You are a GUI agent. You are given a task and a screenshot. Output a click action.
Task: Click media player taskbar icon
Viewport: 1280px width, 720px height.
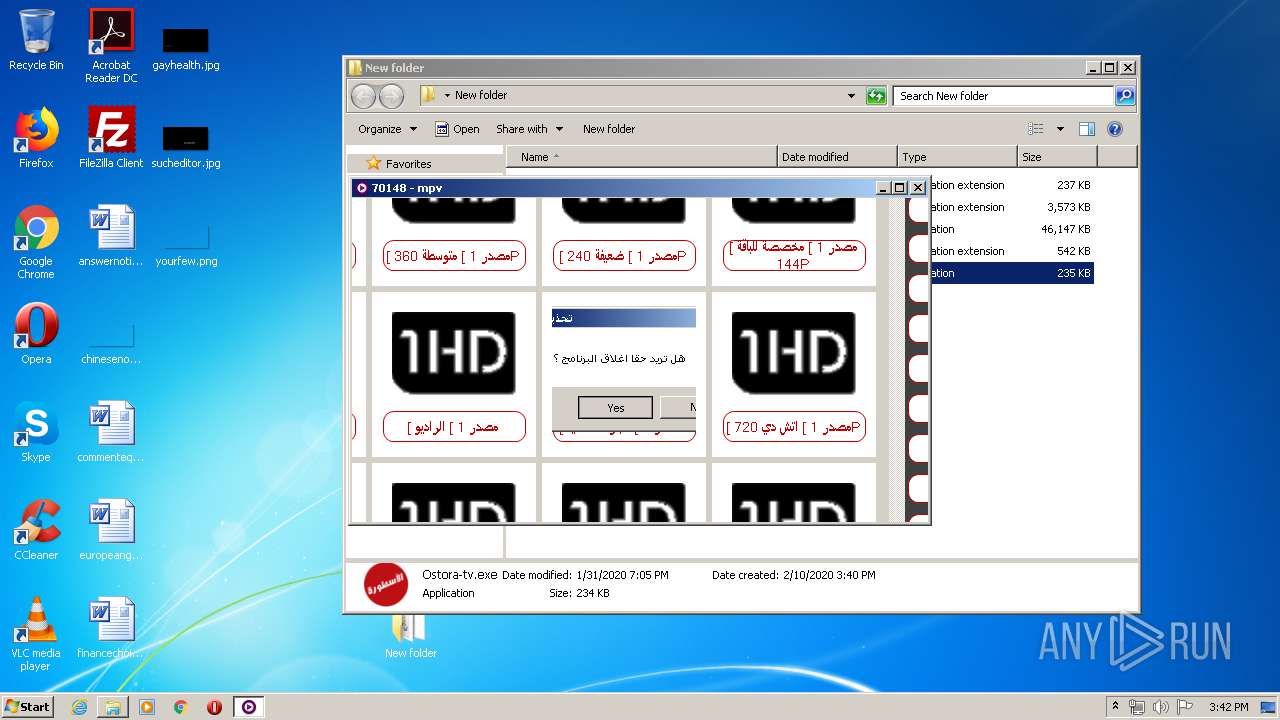click(x=147, y=707)
